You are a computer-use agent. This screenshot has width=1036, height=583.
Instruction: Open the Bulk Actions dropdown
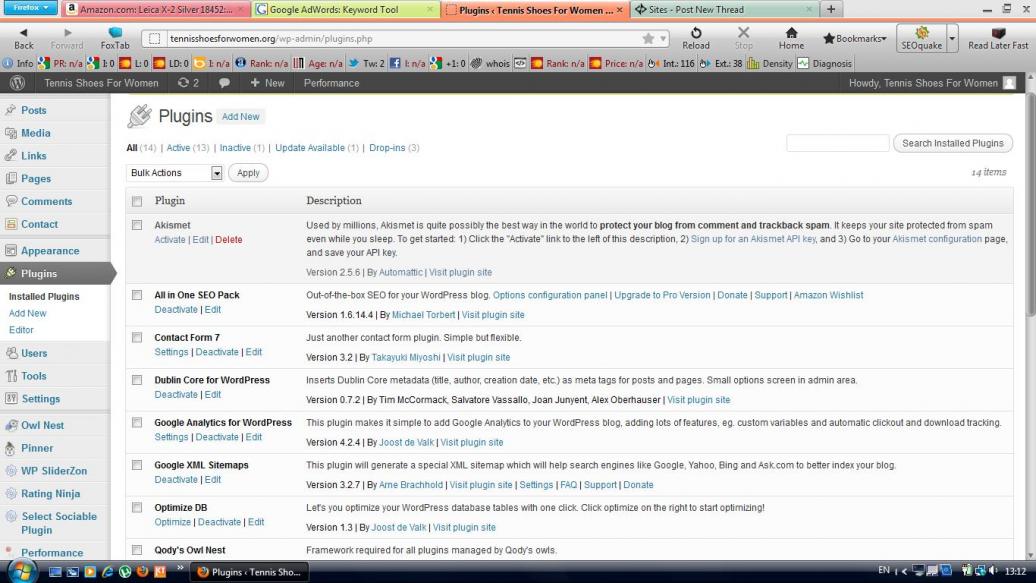pyautogui.click(x=174, y=173)
